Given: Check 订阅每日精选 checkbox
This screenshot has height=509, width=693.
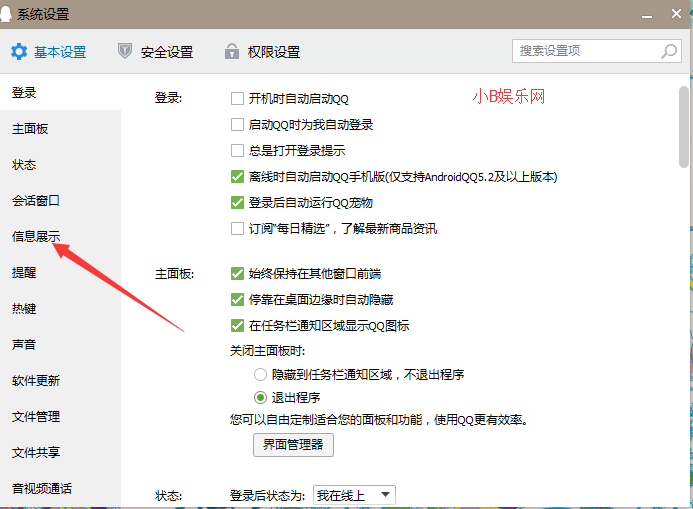Looking at the screenshot, I should (x=237, y=229).
